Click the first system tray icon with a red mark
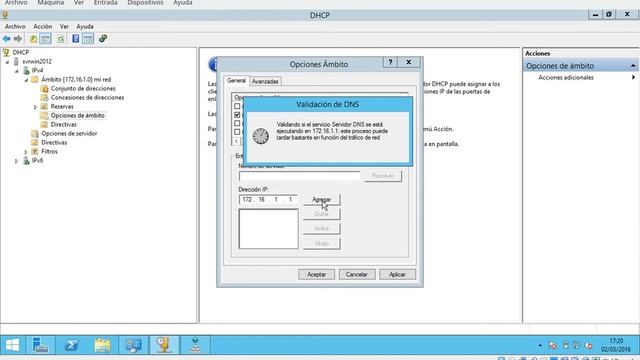The width and height of the screenshot is (640, 360). tap(553, 345)
